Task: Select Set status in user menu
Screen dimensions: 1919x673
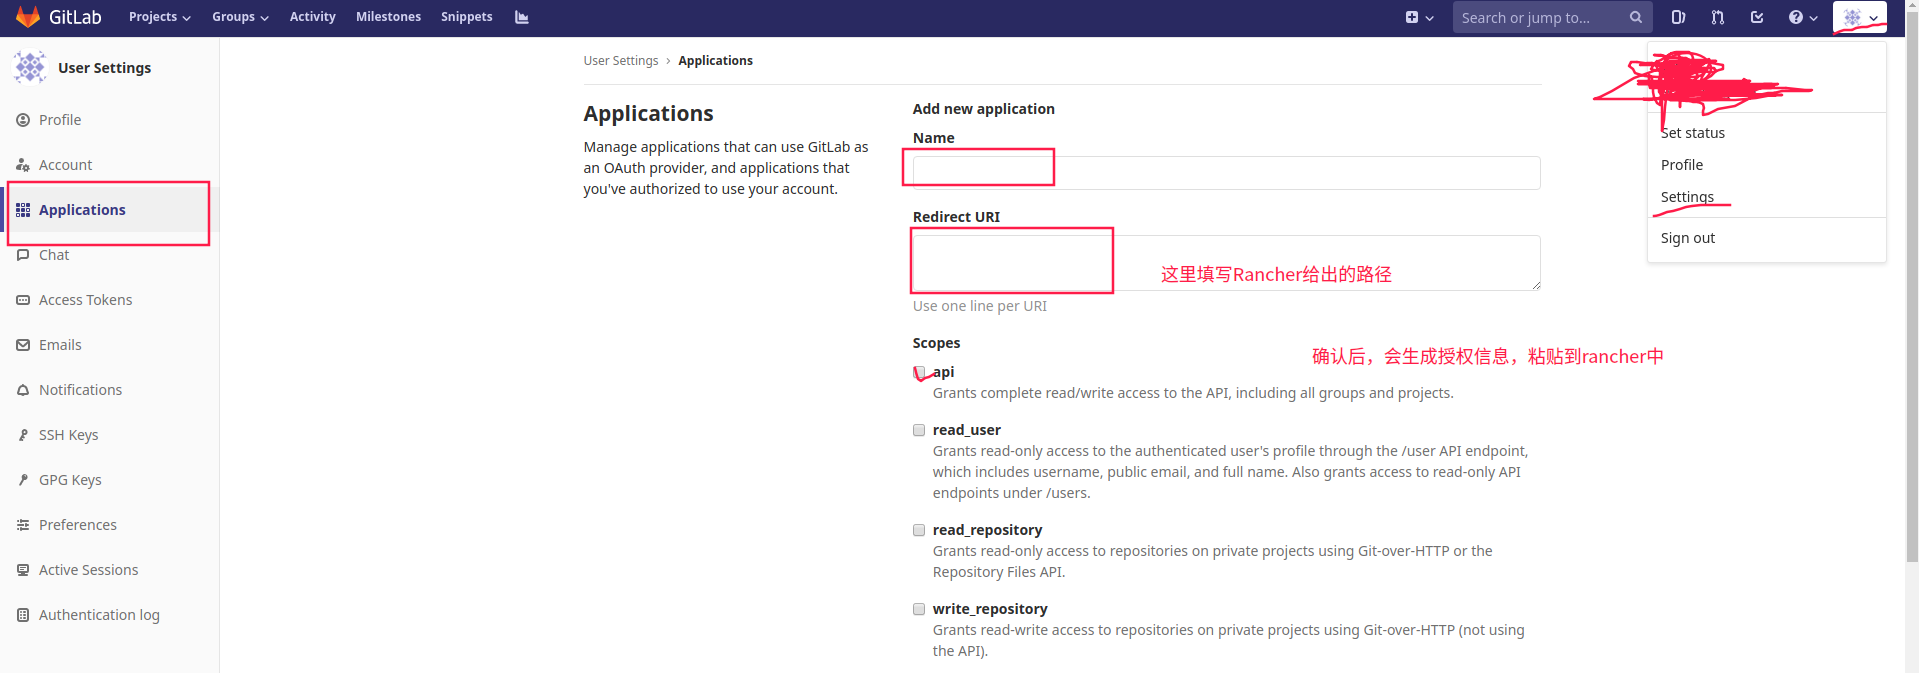Action: coord(1693,133)
